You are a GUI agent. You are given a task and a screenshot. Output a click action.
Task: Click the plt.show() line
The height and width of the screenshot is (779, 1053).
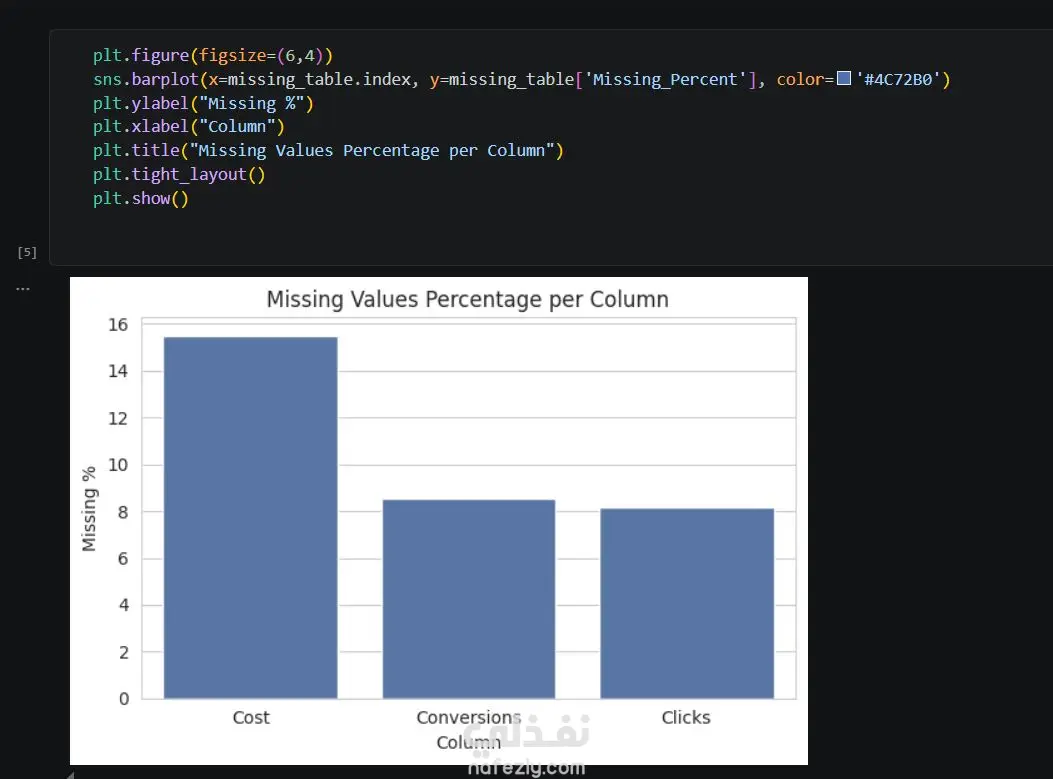140,199
